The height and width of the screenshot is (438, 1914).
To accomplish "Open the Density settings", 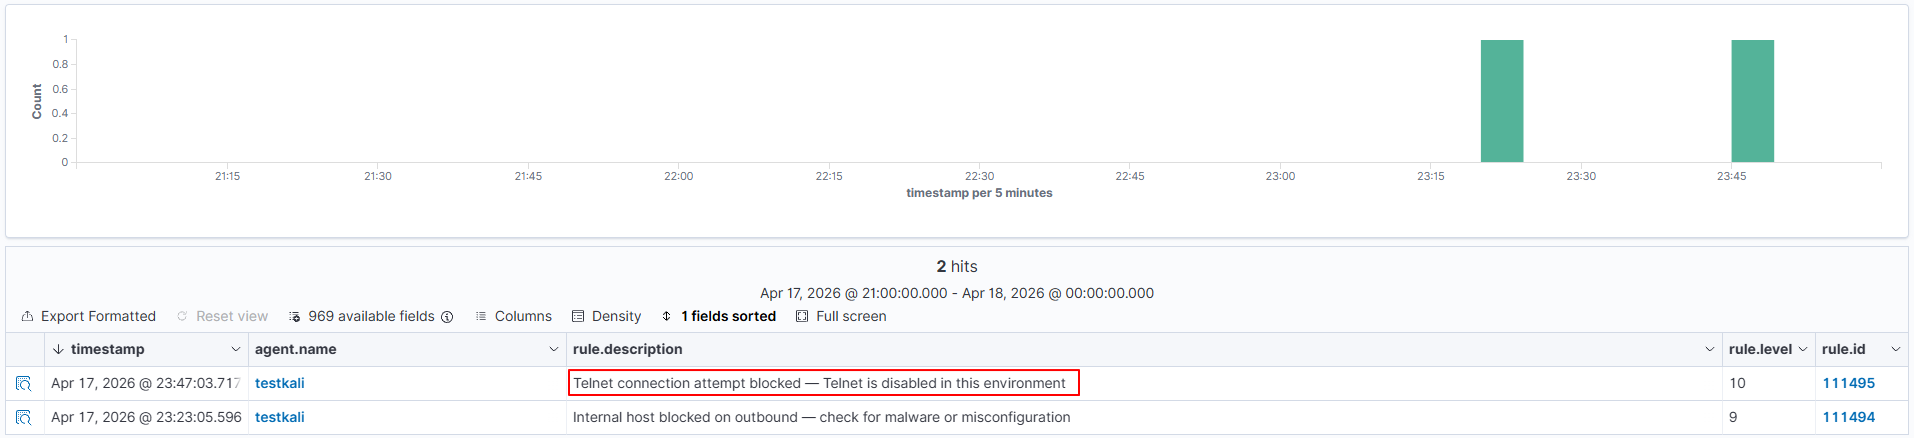I will [606, 317].
